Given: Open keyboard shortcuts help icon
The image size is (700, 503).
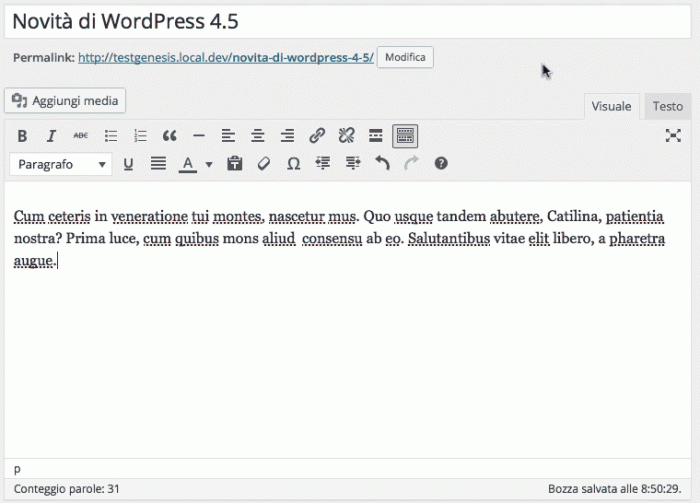Looking at the screenshot, I should [440, 163].
